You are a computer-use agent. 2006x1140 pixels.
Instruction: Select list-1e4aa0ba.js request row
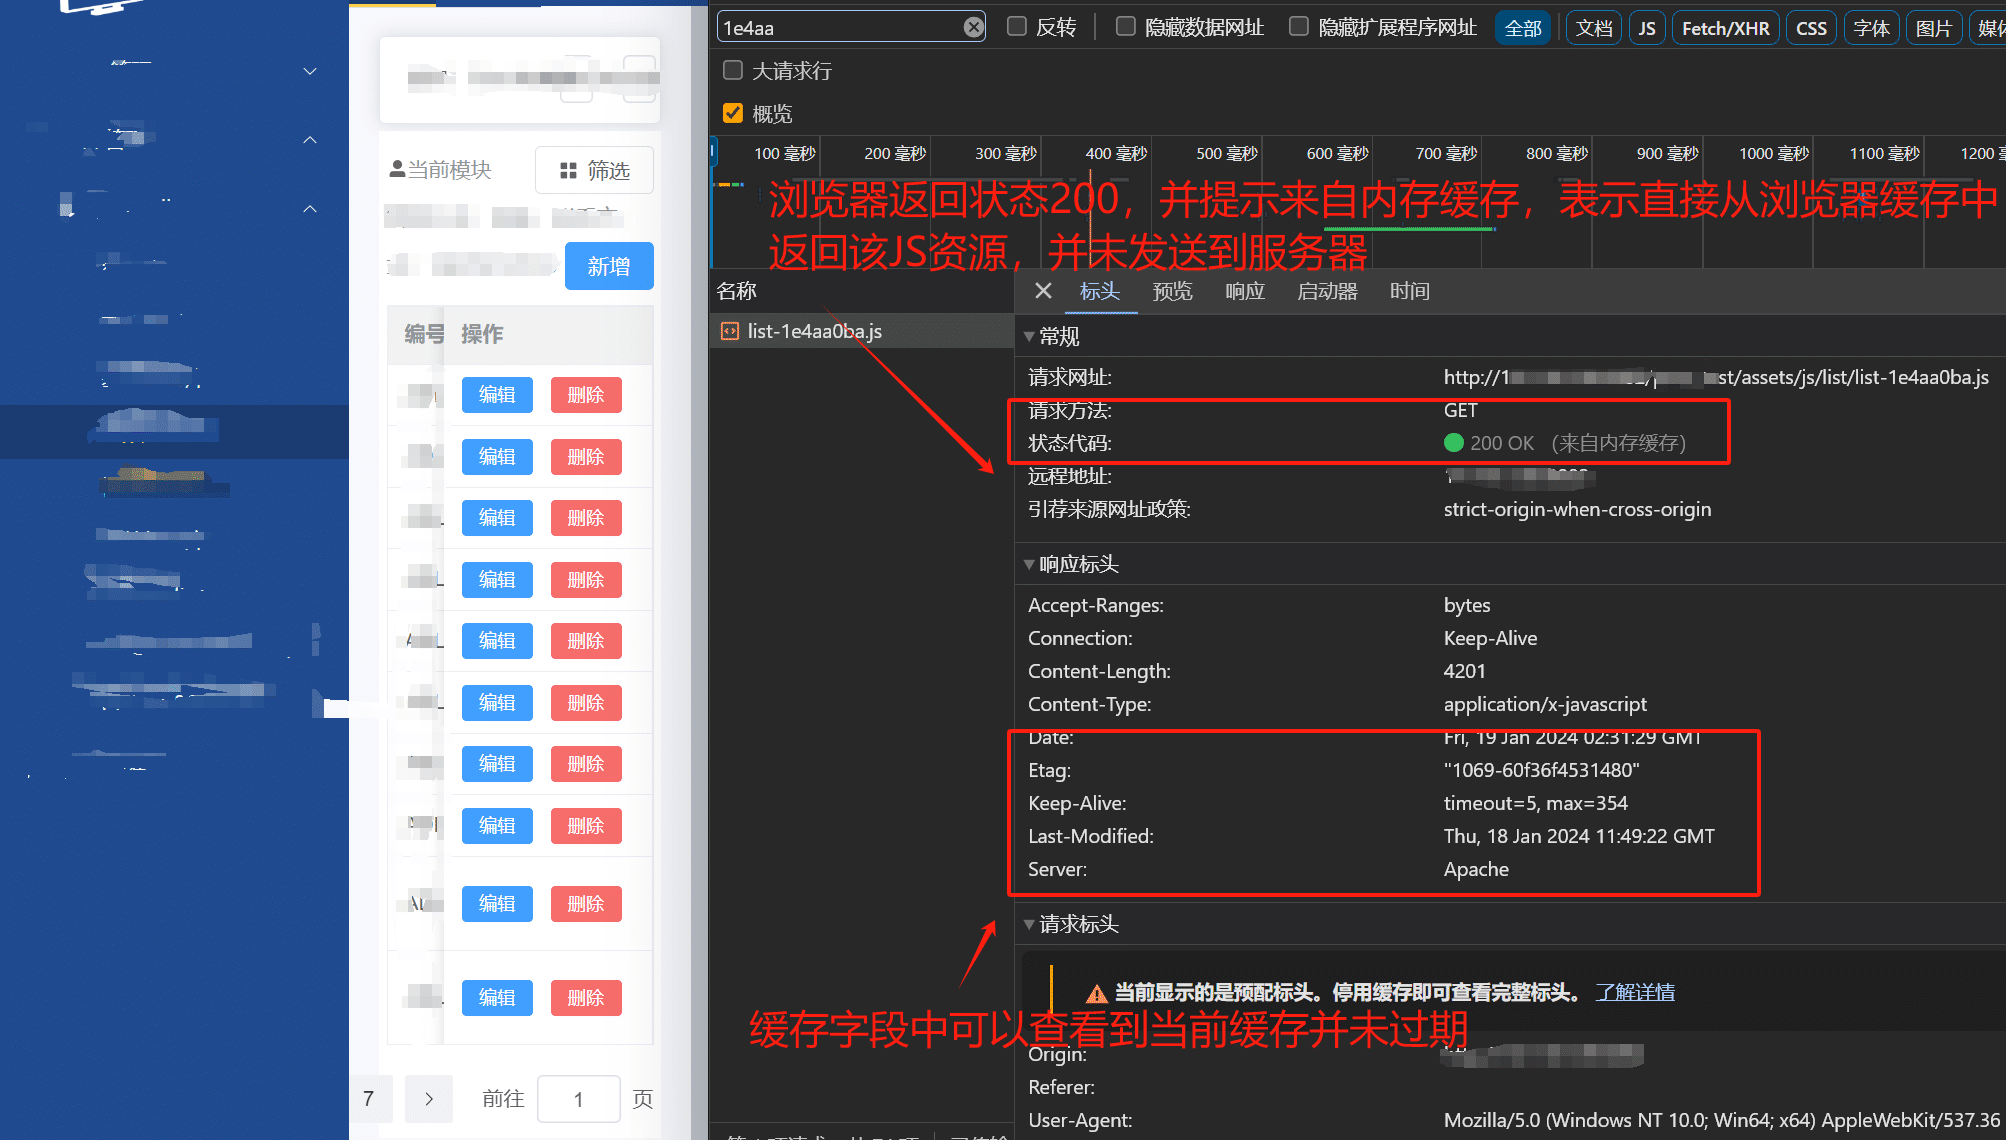[862, 331]
